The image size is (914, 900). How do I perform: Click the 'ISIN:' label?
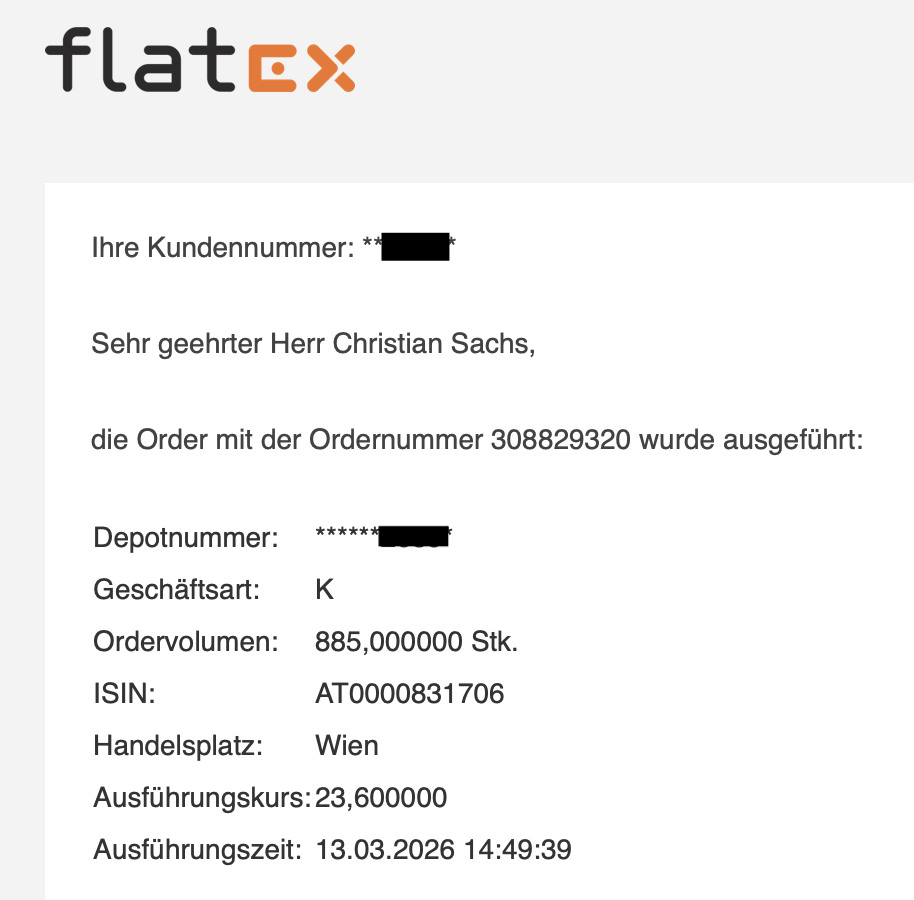click(124, 693)
